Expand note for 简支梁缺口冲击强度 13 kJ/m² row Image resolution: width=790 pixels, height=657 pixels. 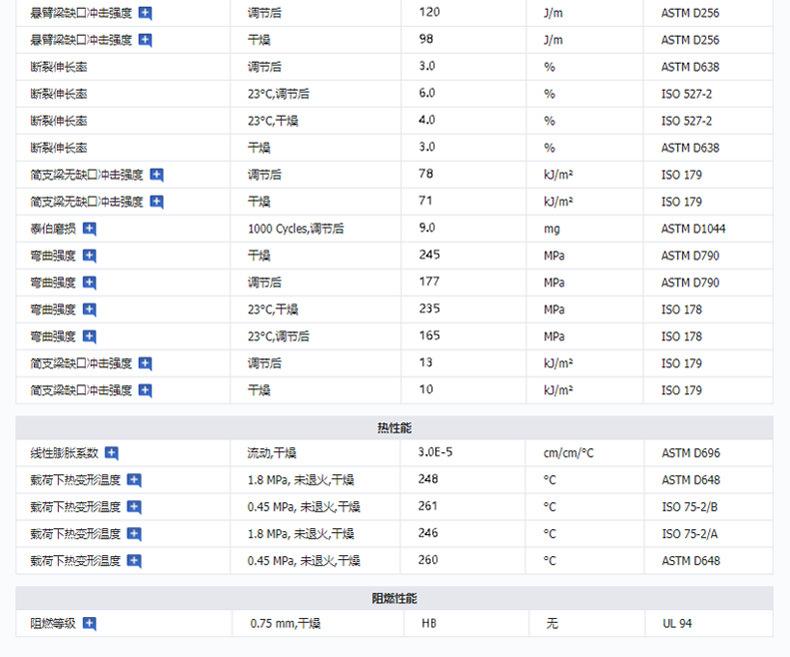(145, 364)
